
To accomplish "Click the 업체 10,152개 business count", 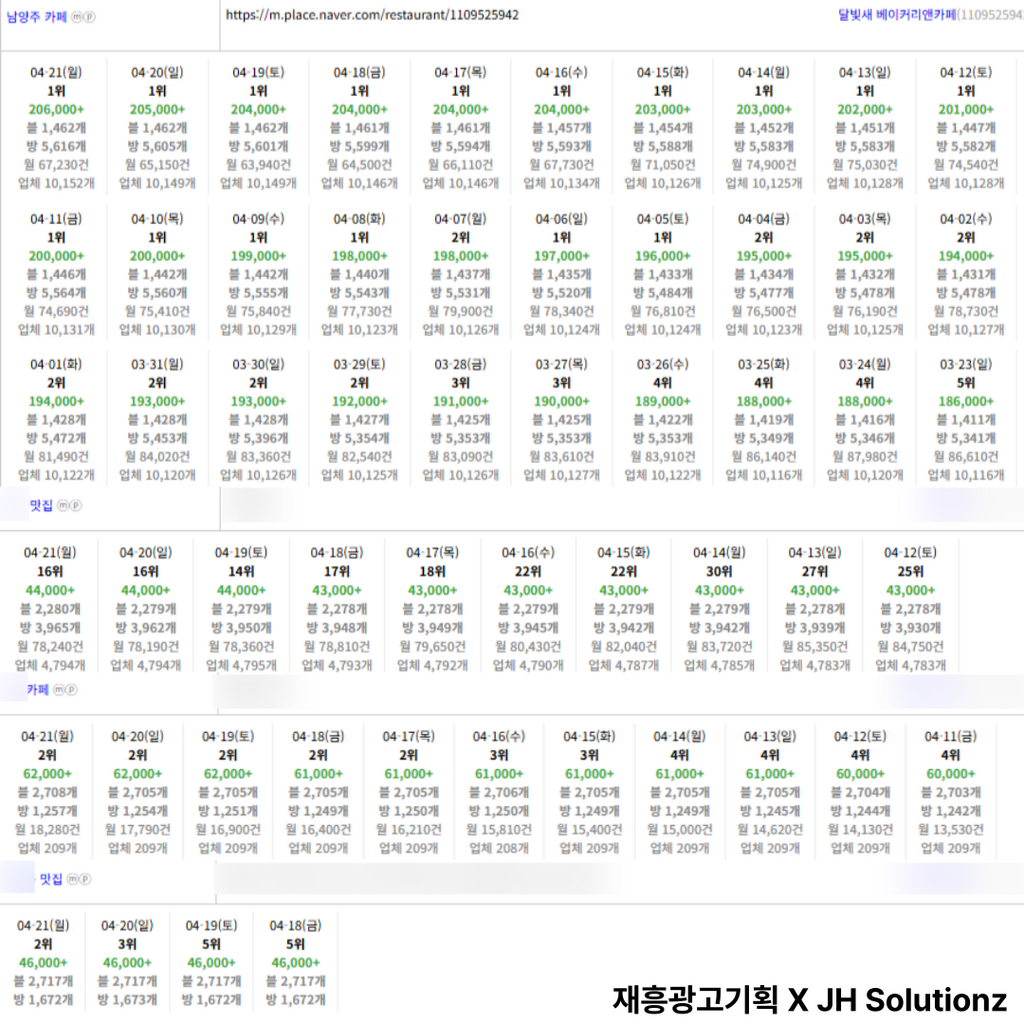I will coord(56,184).
